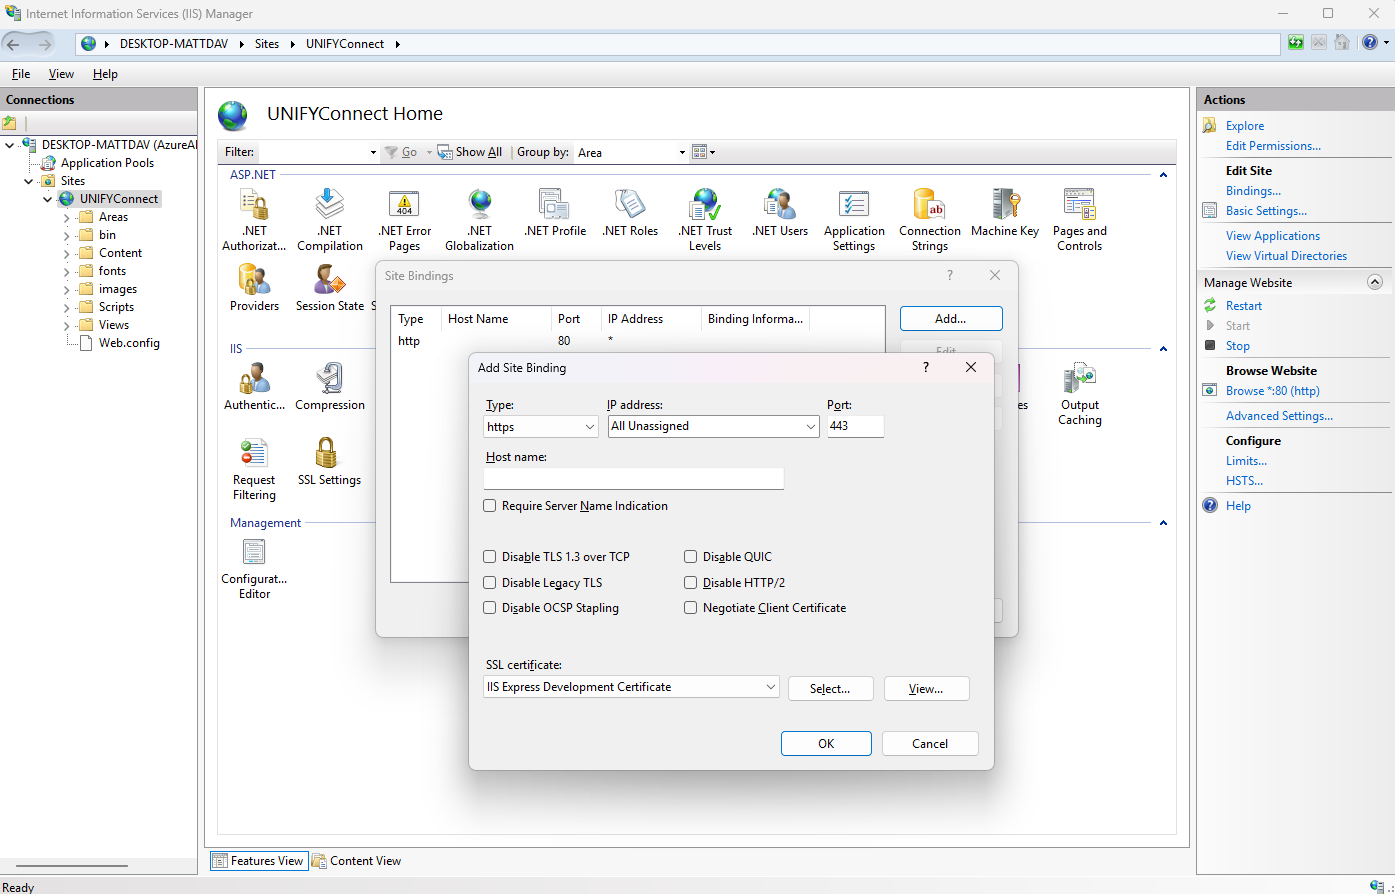
Task: Open the .NET Roles feature icon
Action: point(630,205)
